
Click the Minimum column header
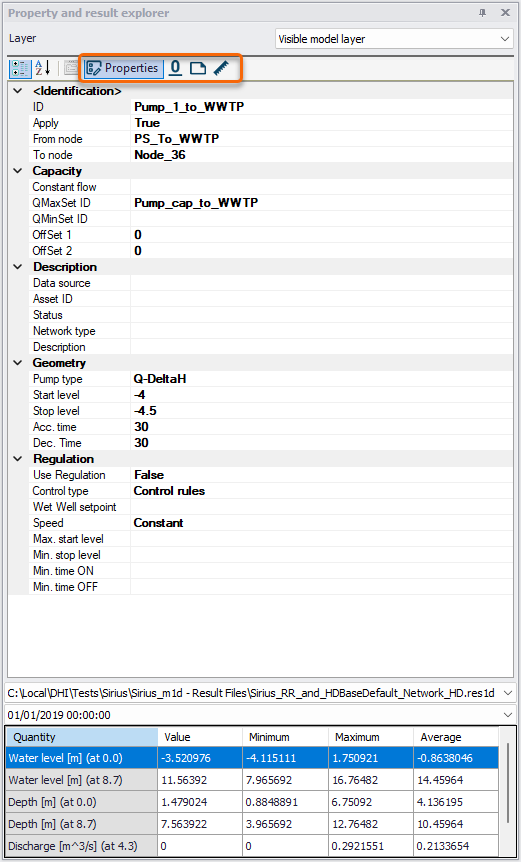pyautogui.click(x=285, y=737)
